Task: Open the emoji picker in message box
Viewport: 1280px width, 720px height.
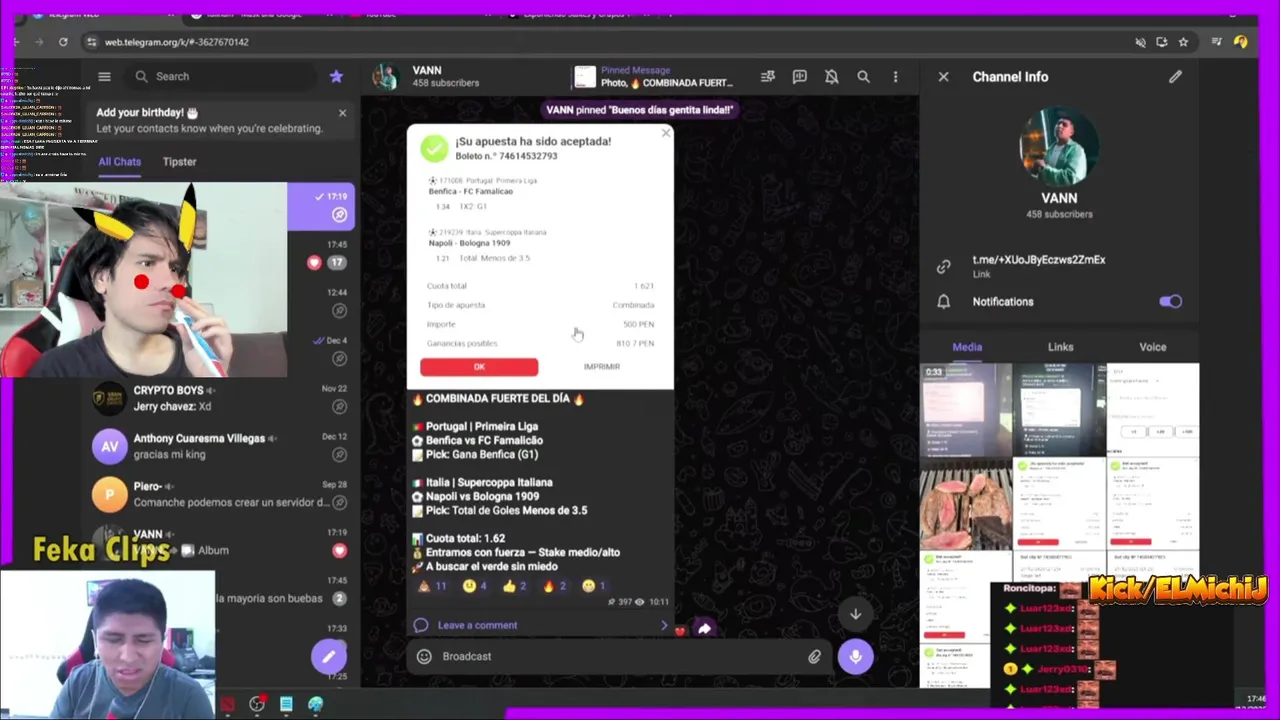Action: (424, 656)
